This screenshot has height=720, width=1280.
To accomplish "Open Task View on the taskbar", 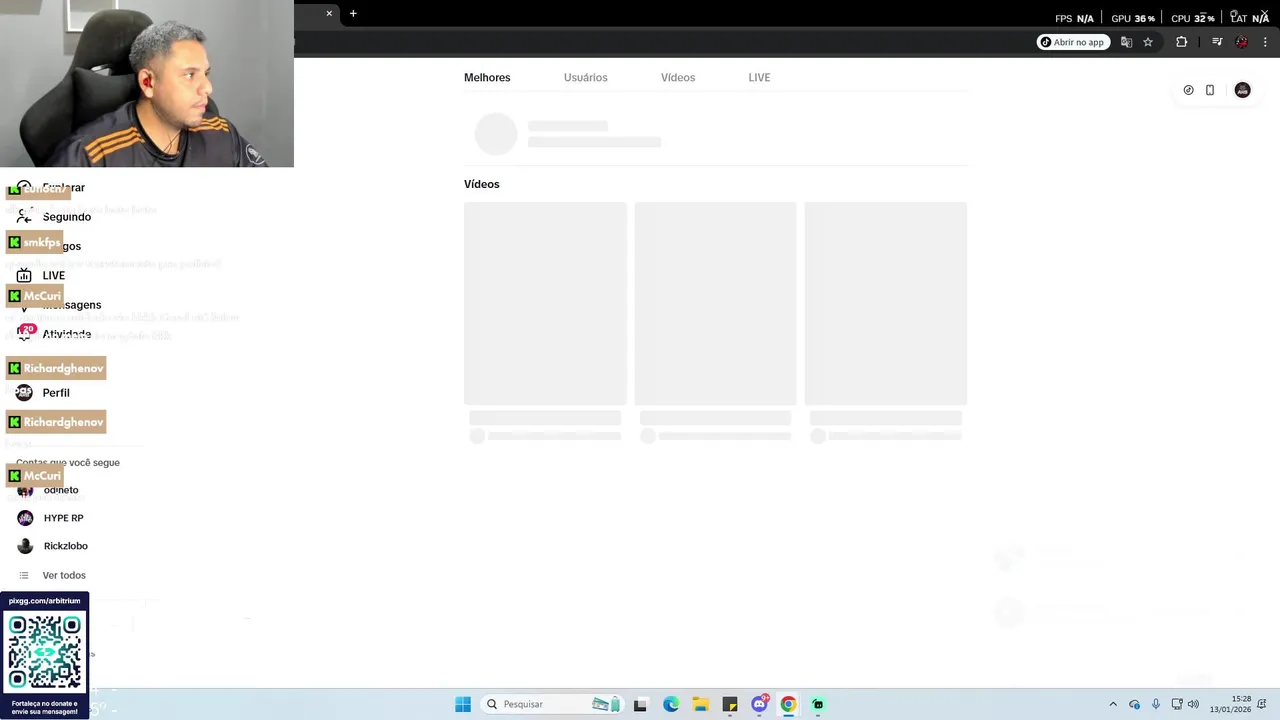I will (640, 704).
